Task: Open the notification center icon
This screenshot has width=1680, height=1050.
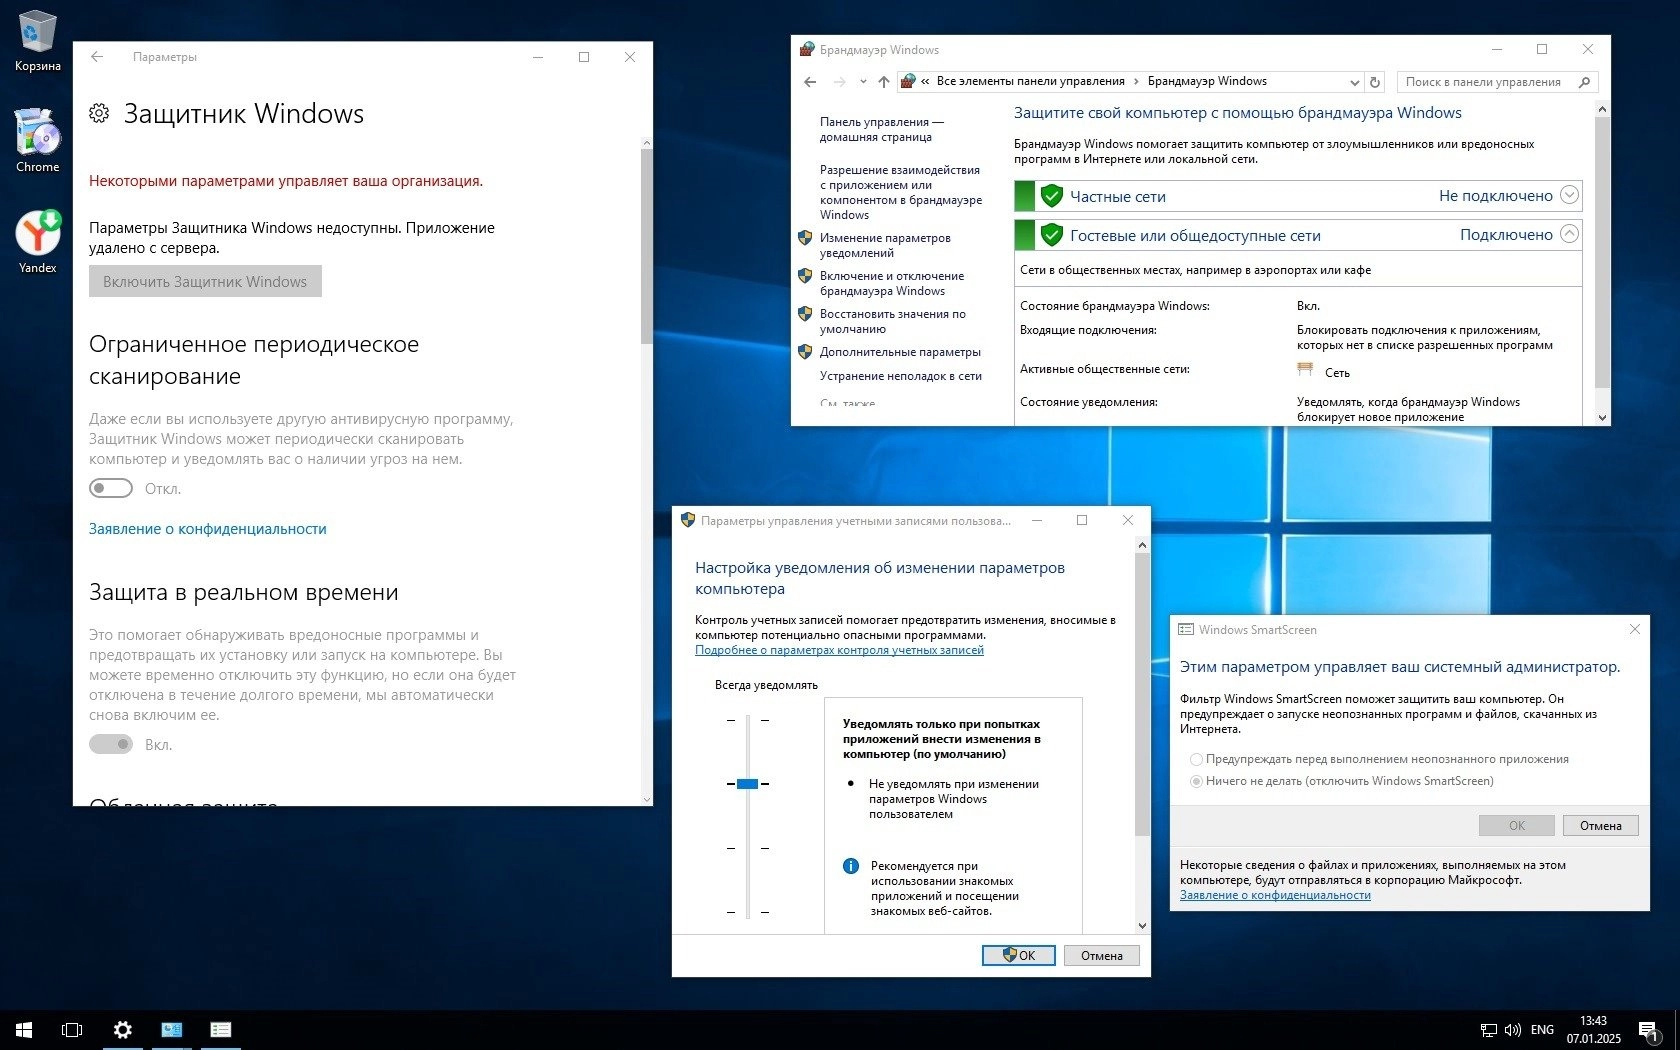Action: tap(1650, 1030)
